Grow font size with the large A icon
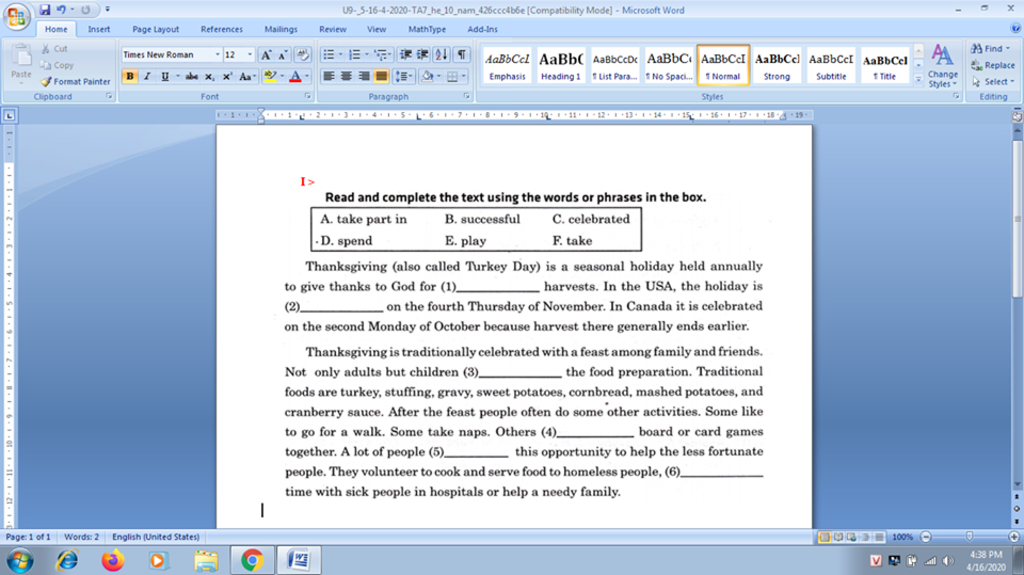The width and height of the screenshot is (1024, 575). click(x=266, y=55)
